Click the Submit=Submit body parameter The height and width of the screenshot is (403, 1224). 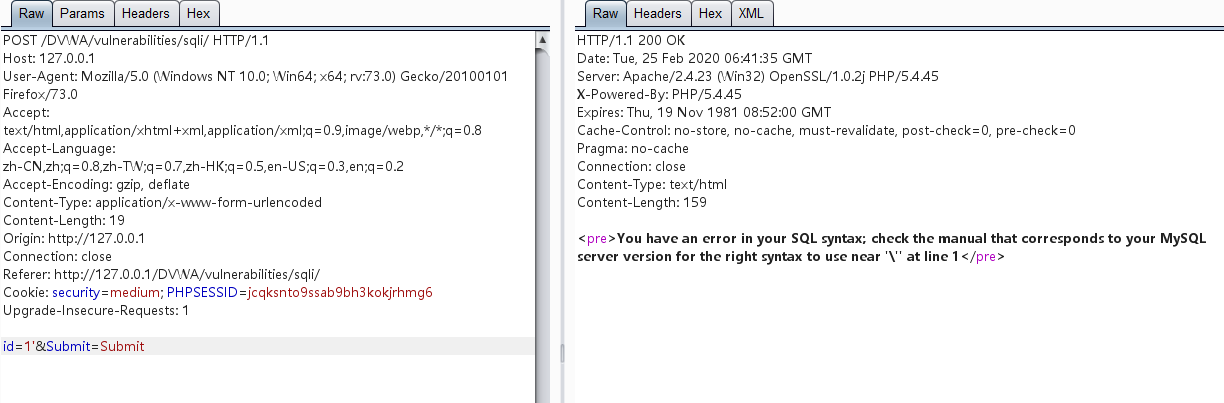pyautogui.click(x=94, y=347)
